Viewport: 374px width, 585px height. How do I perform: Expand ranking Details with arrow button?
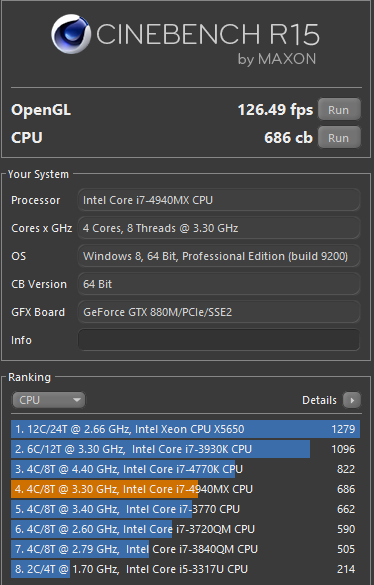[352, 400]
